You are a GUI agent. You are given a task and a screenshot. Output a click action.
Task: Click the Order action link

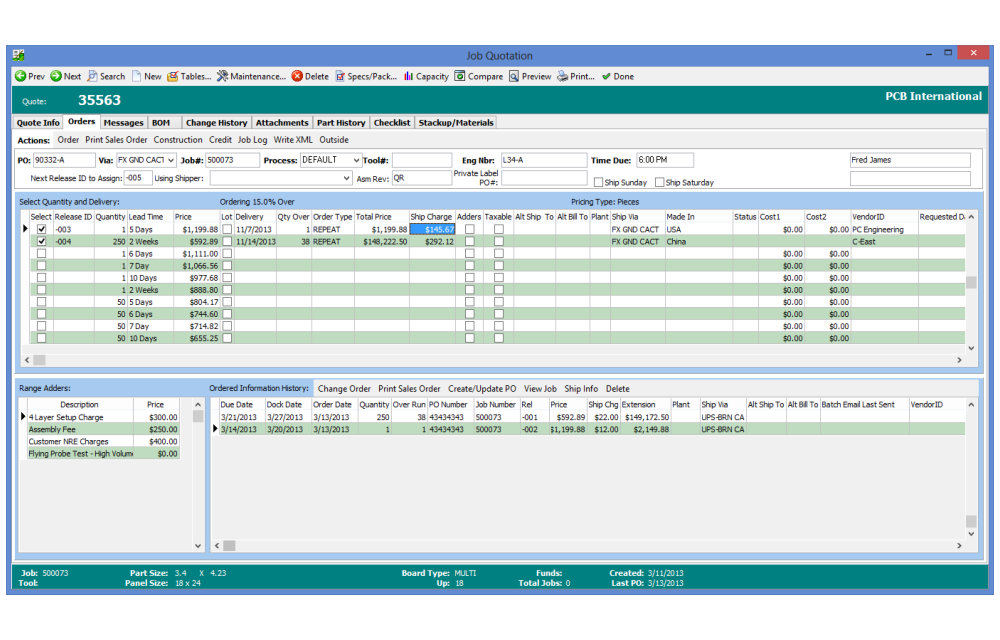tap(68, 140)
